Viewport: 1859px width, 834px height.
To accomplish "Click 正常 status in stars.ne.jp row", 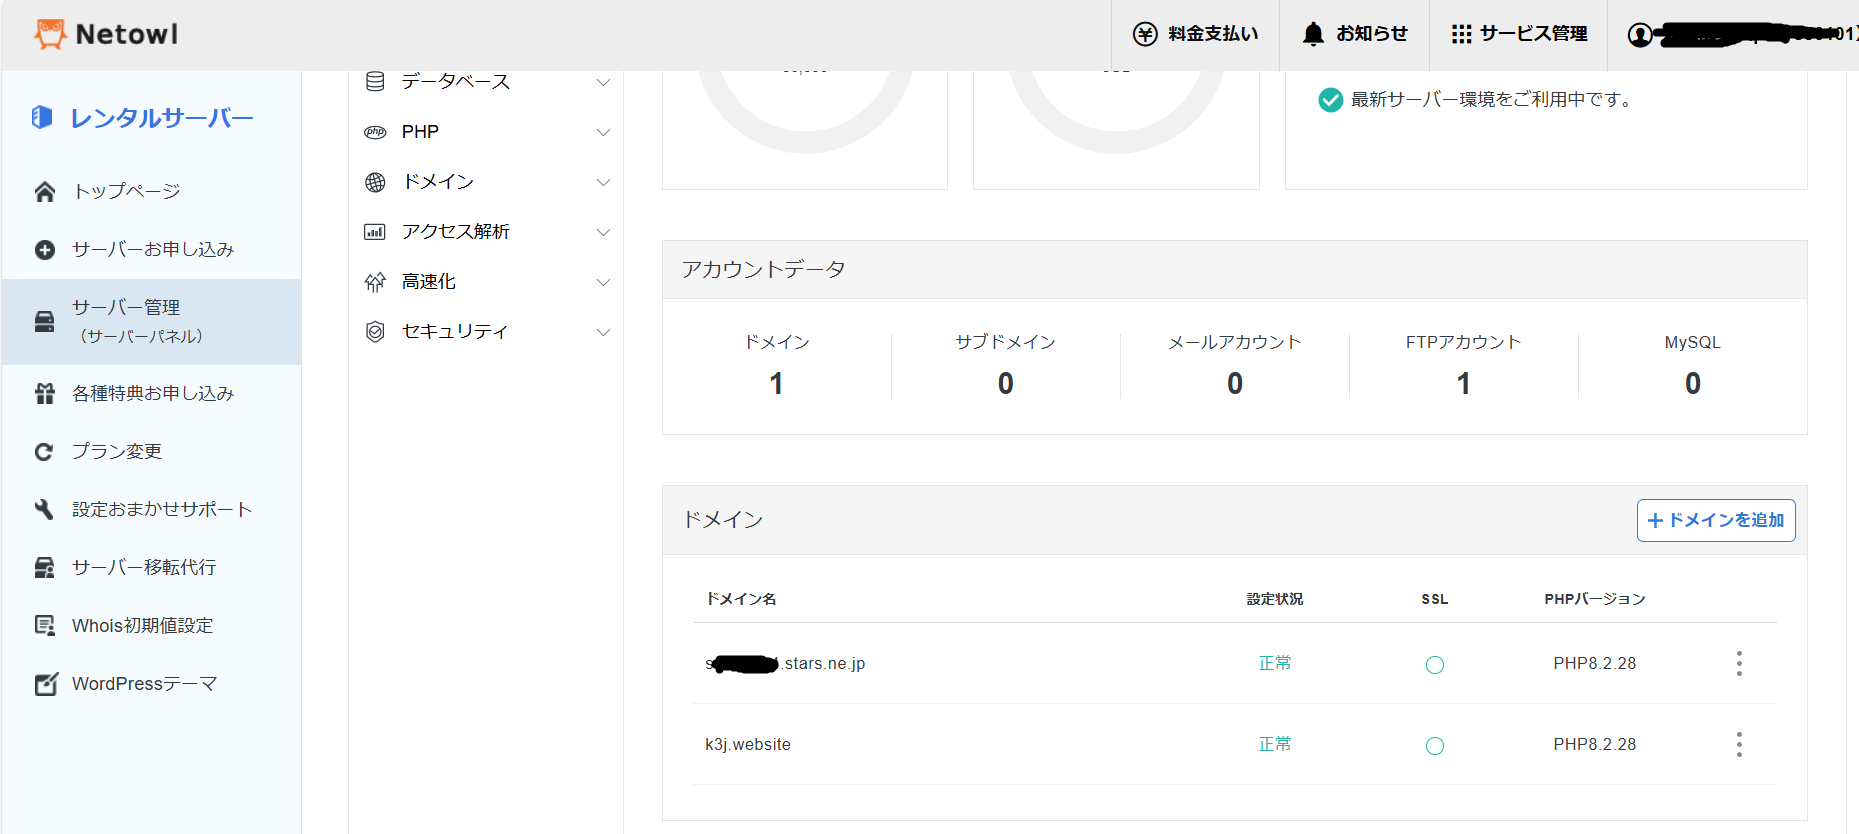I will click(1275, 663).
